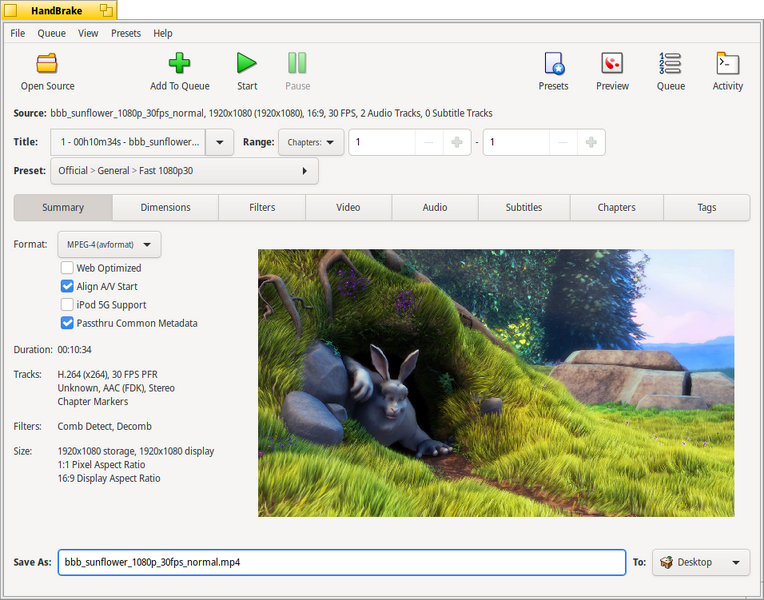Open the Title dropdown arrow

coord(219,142)
